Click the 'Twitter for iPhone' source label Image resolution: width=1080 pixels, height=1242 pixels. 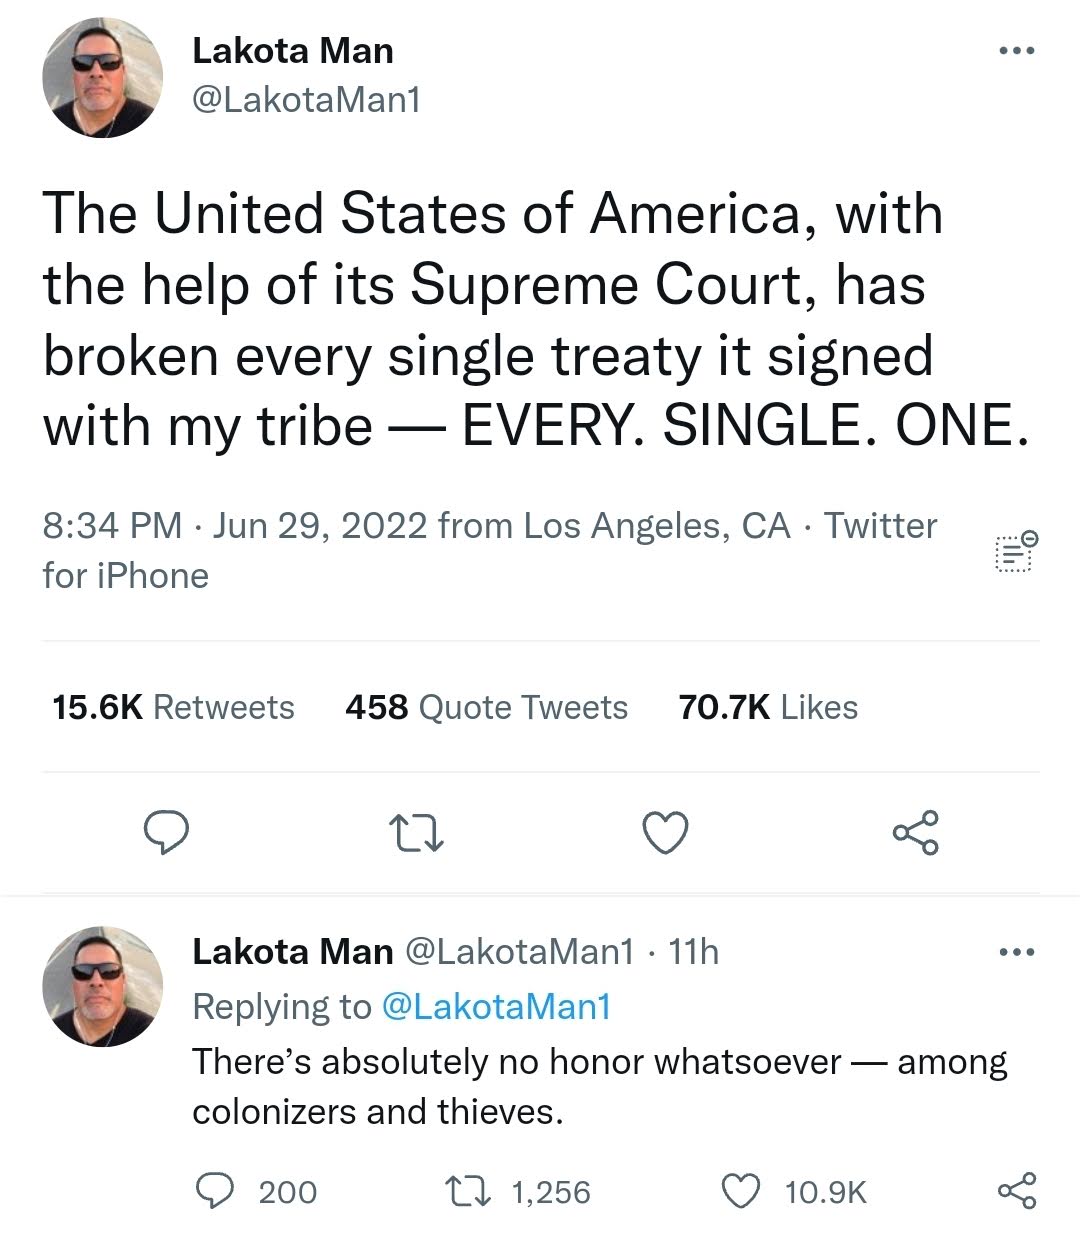490,550
